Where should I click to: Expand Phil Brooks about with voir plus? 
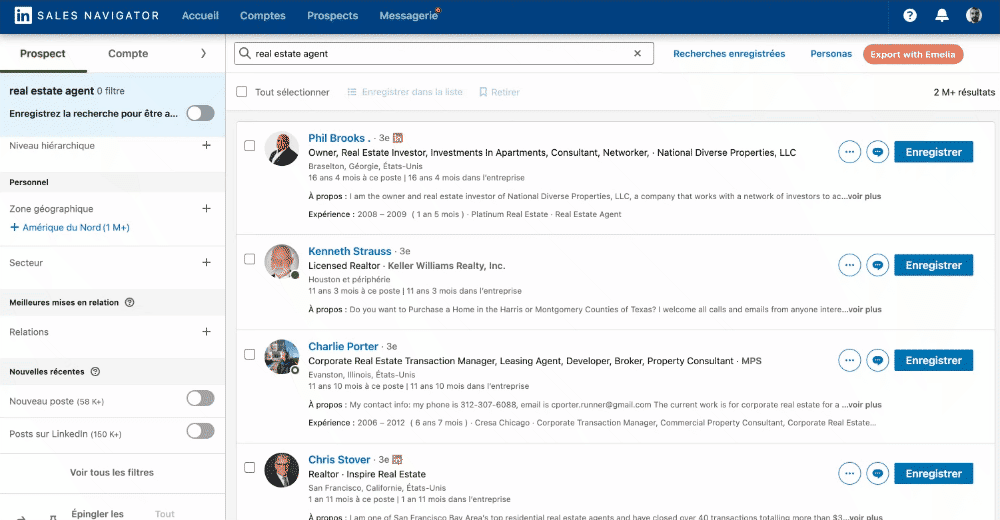pyautogui.click(x=865, y=196)
